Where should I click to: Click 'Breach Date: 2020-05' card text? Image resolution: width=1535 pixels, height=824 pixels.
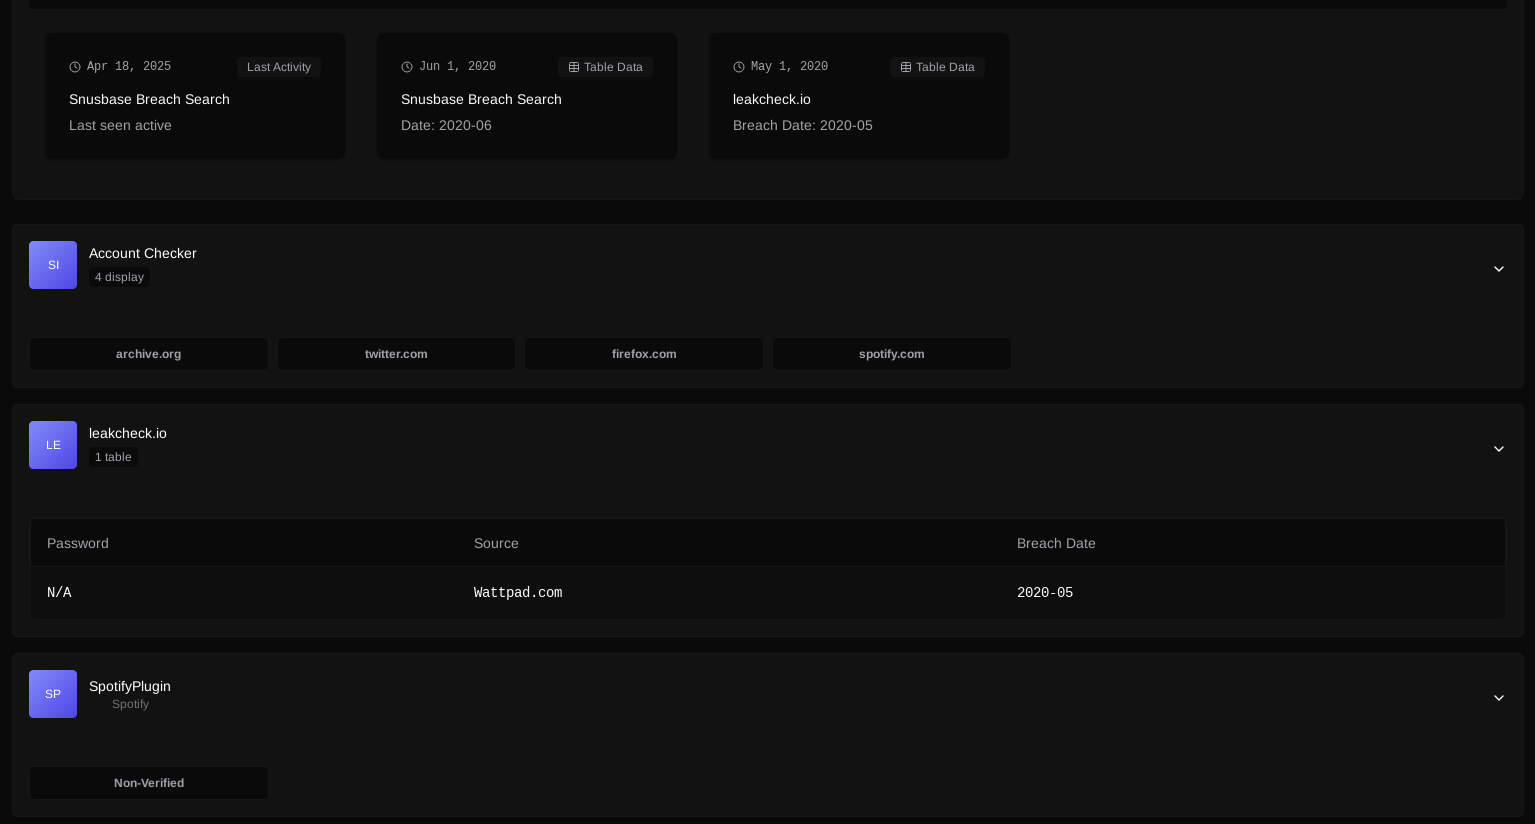click(803, 125)
